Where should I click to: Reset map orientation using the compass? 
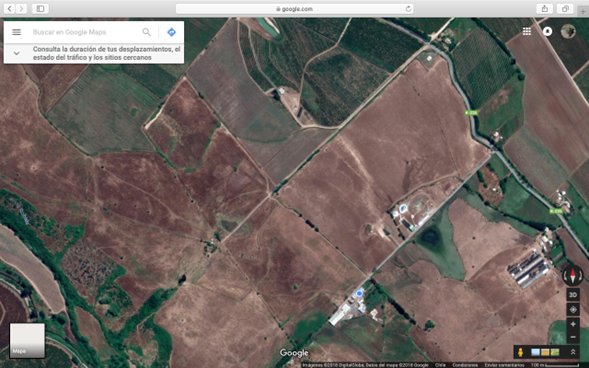[572, 275]
